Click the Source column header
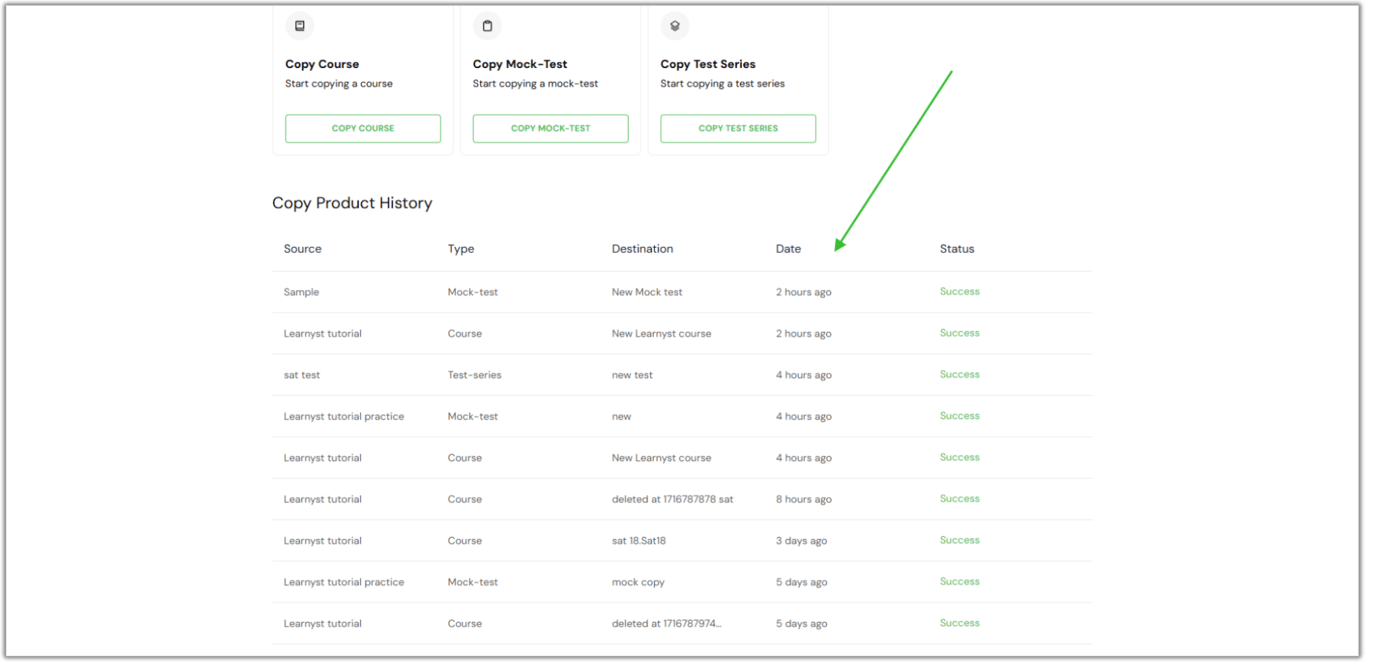 tap(302, 248)
